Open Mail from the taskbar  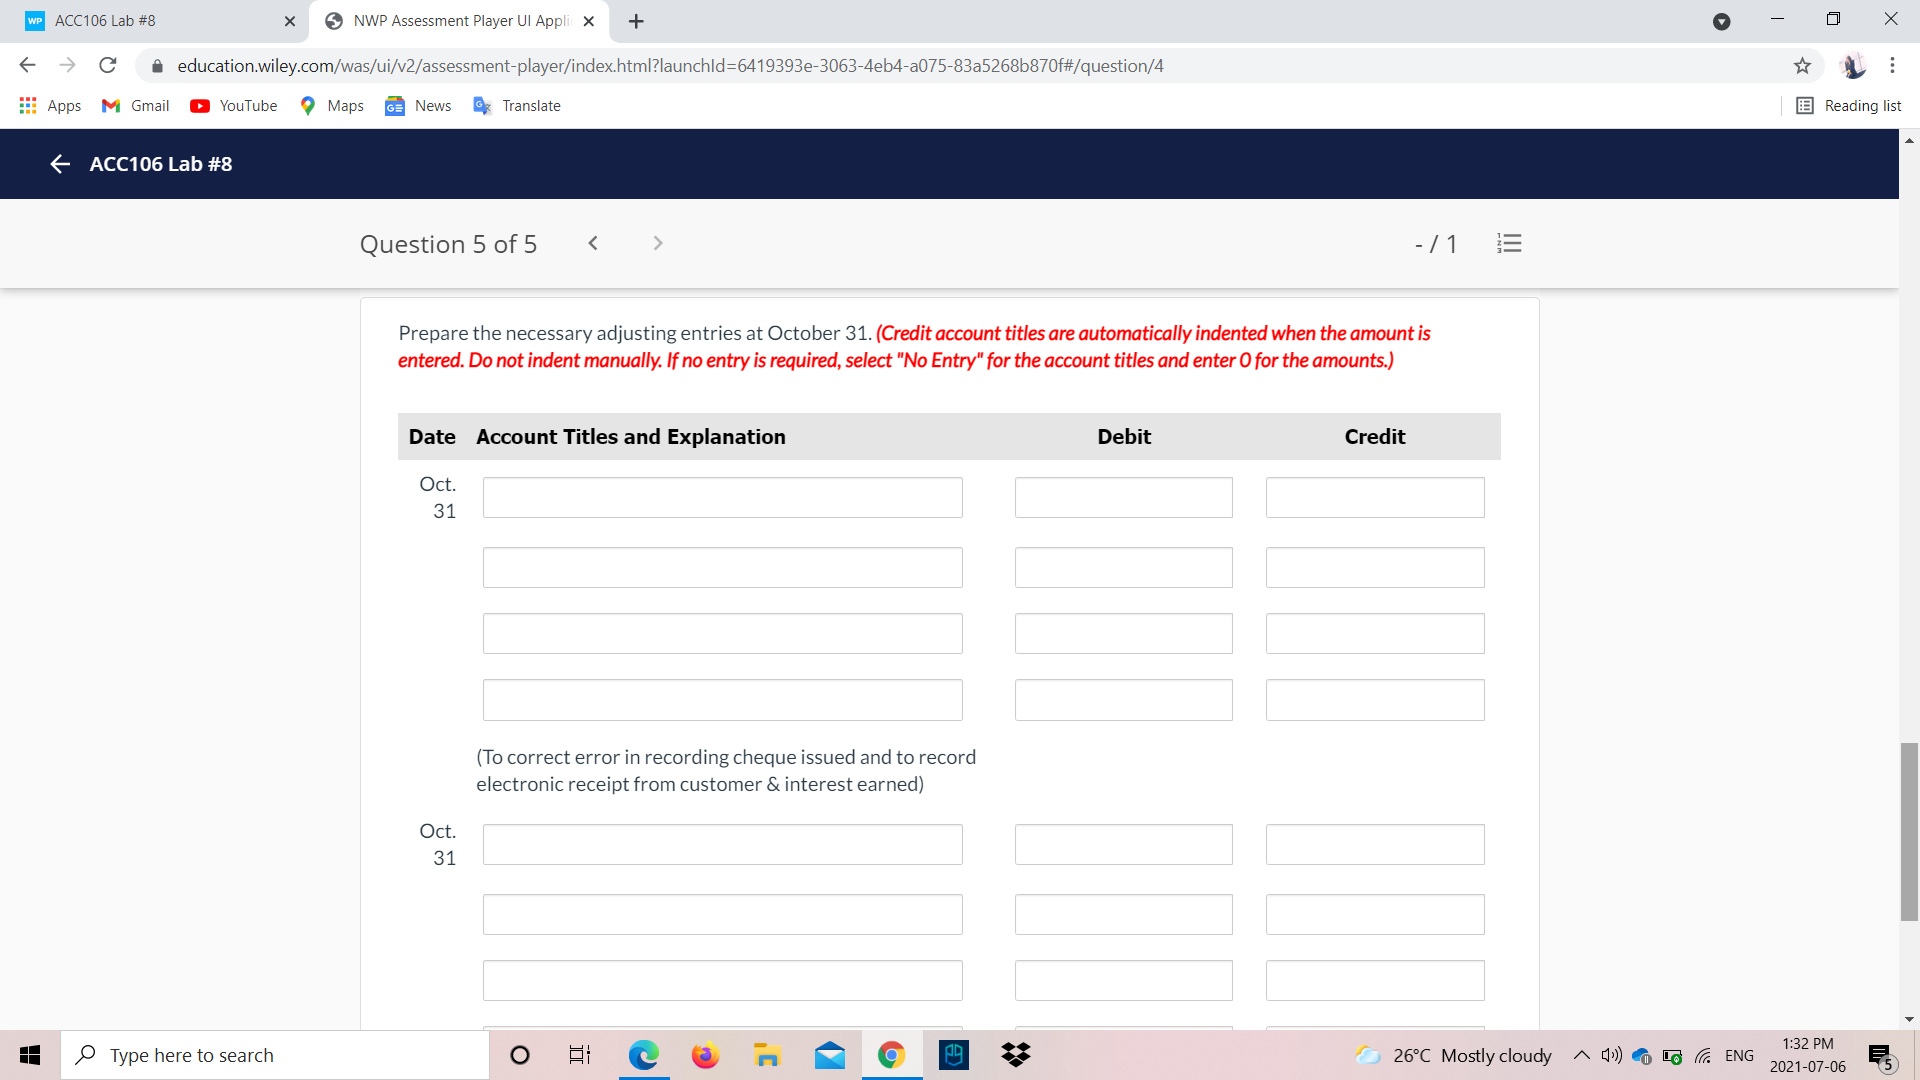tap(830, 1054)
